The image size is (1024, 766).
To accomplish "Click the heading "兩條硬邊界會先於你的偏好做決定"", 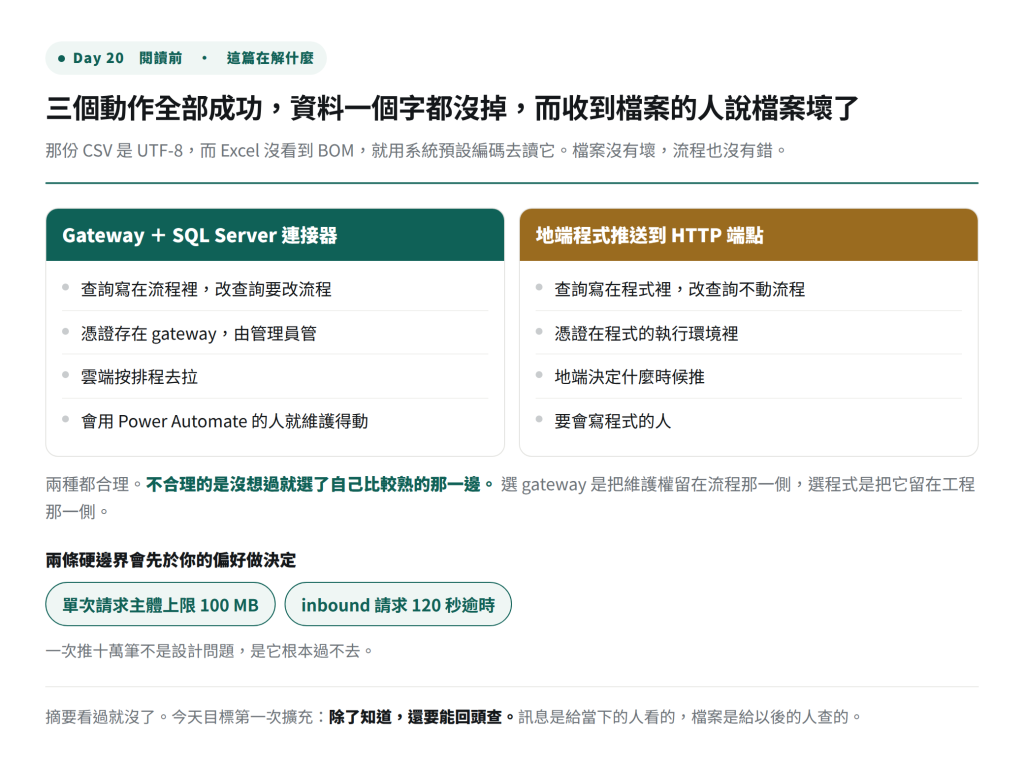I will (x=170, y=560).
